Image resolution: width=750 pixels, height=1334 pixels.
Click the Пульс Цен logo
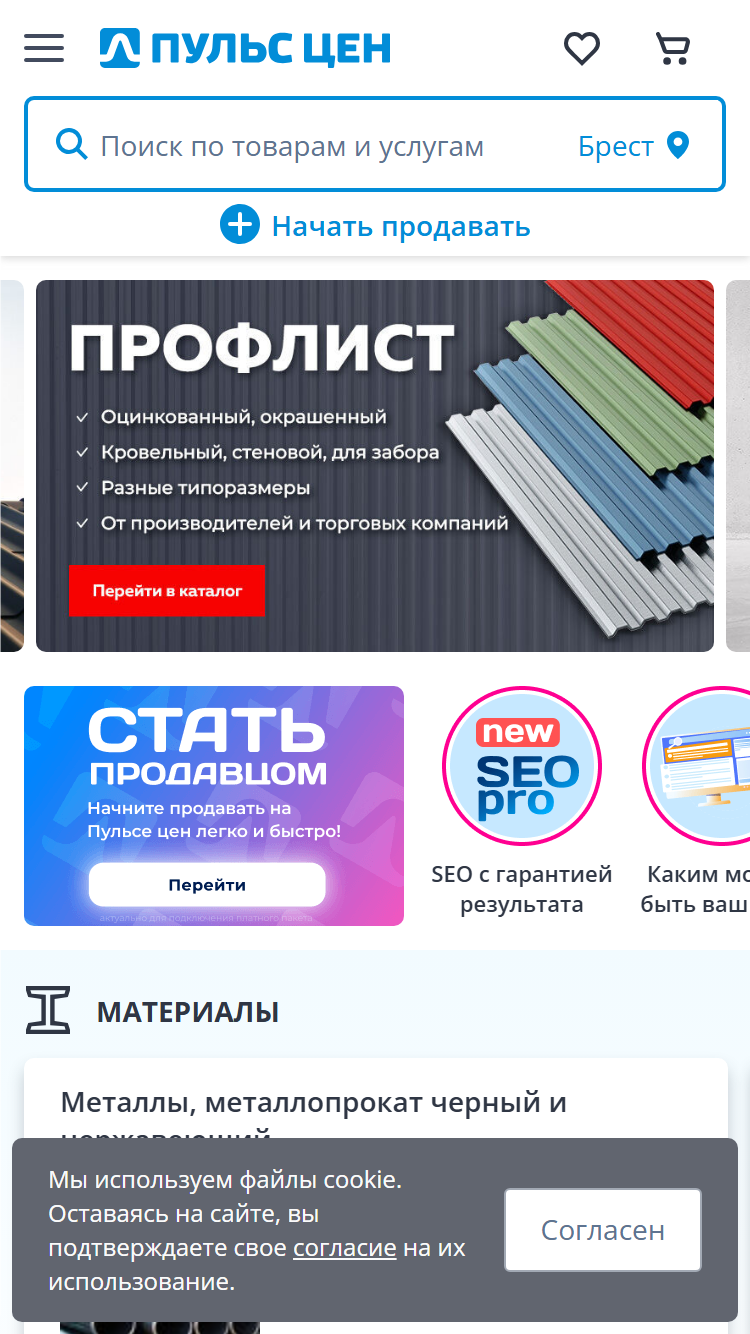click(245, 48)
